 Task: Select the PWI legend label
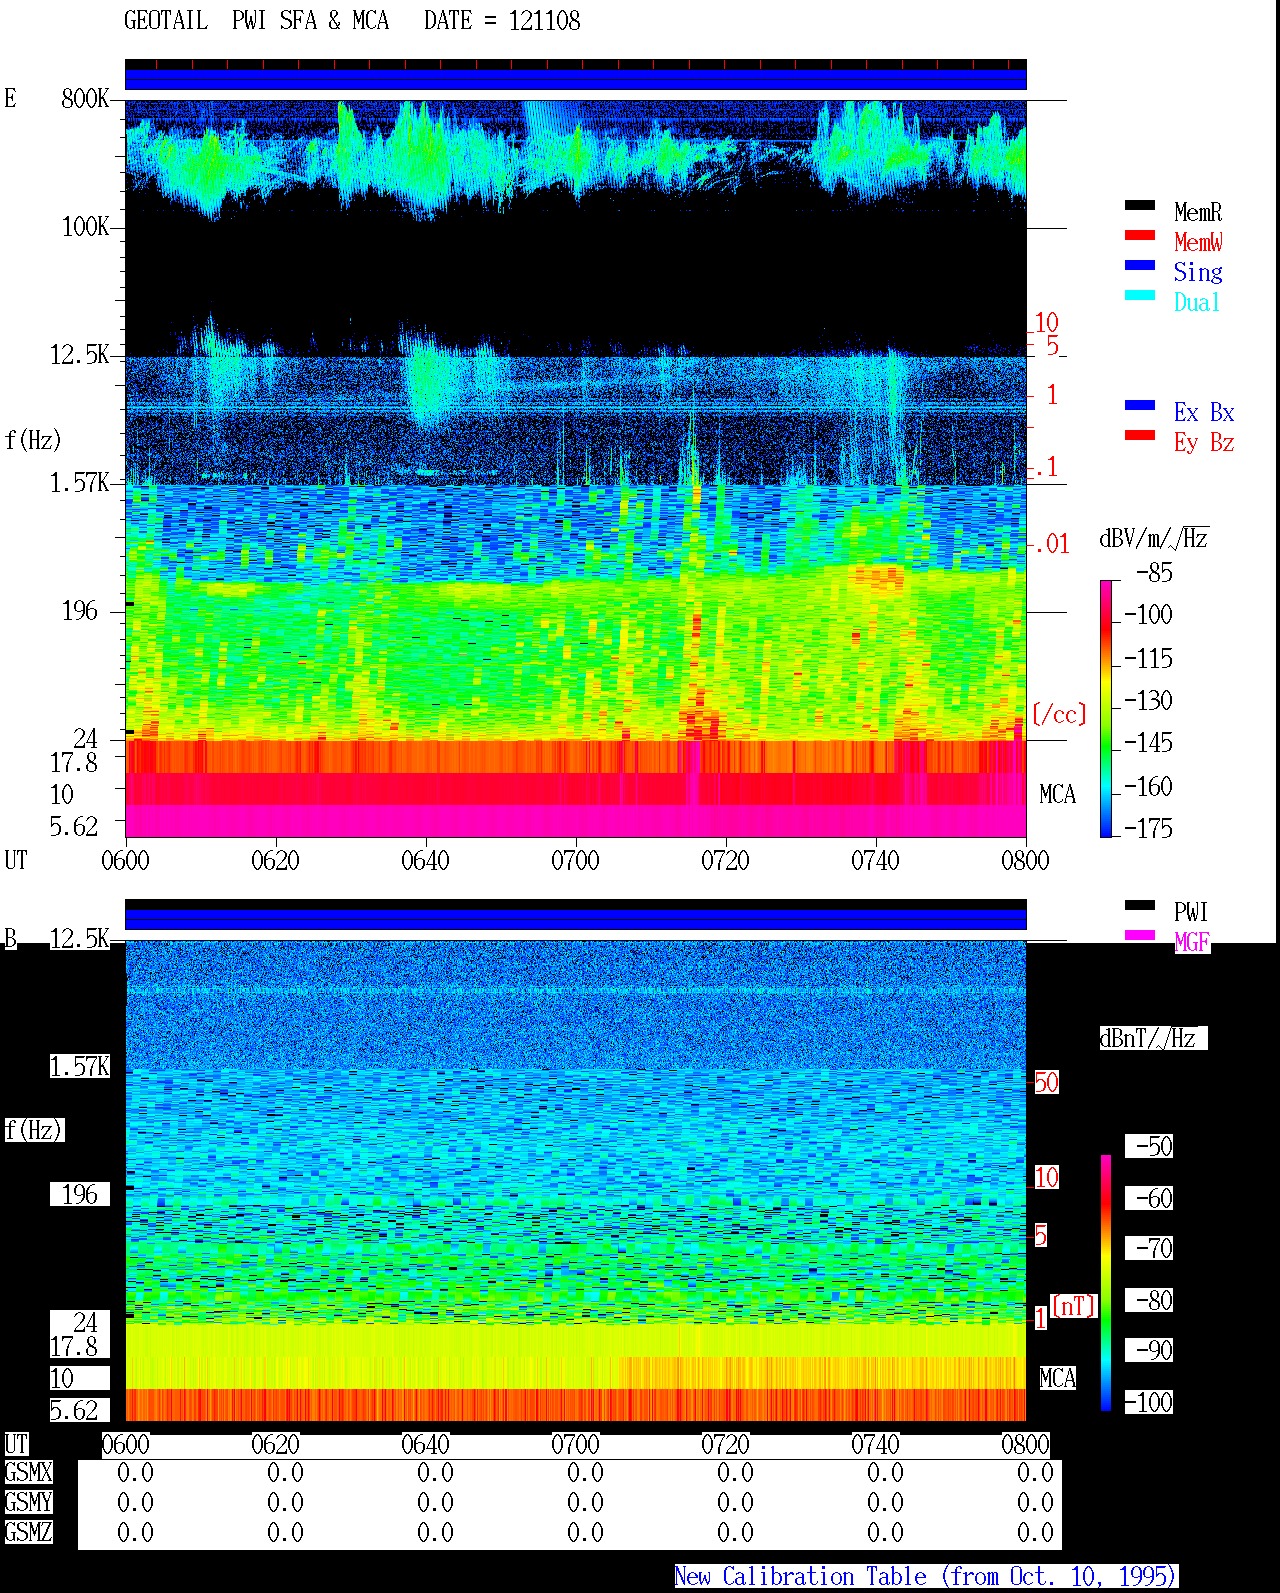pyautogui.click(x=1191, y=912)
